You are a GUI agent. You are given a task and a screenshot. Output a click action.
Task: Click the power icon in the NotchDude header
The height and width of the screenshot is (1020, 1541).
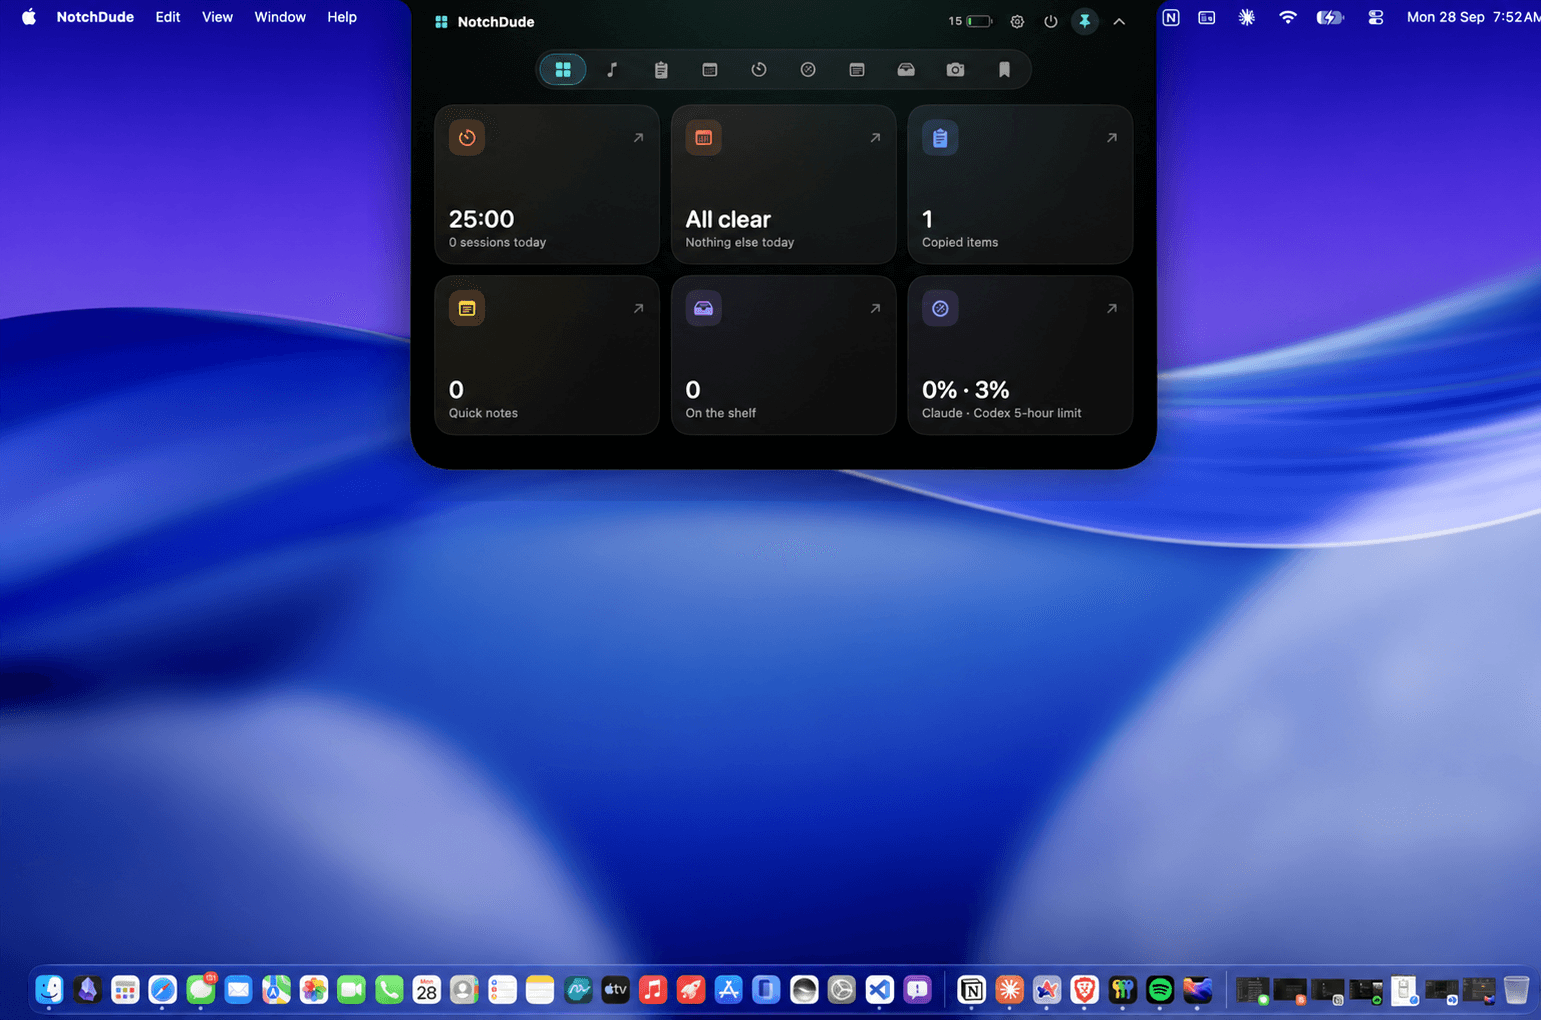[1051, 21]
